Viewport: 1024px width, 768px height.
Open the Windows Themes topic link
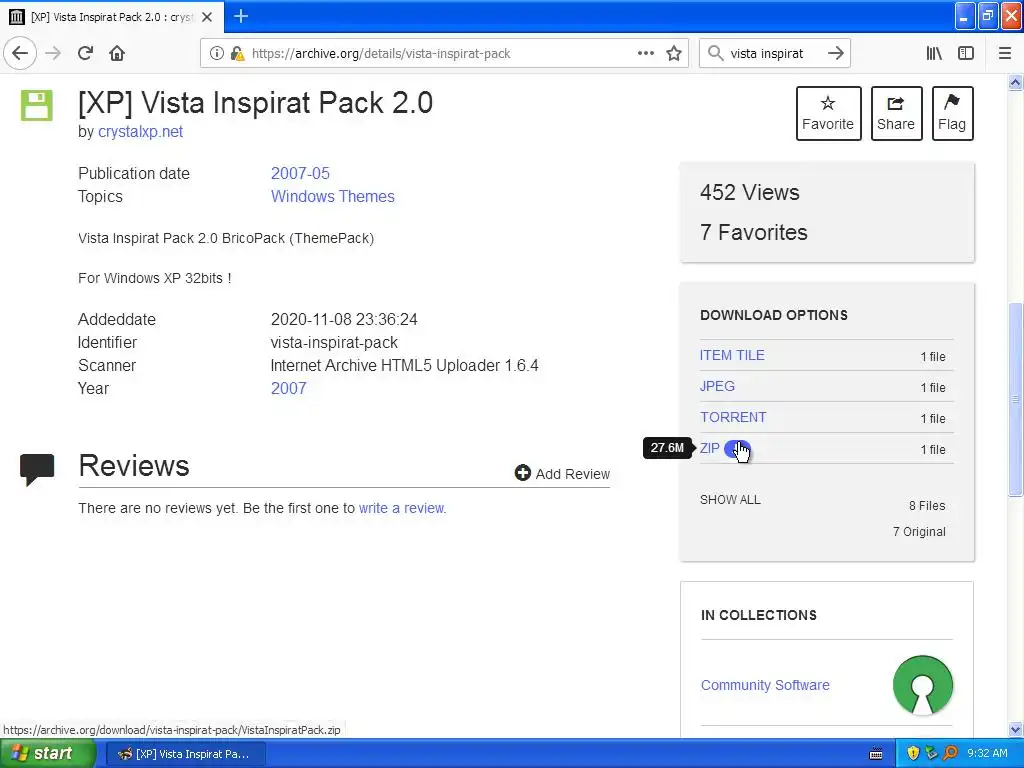pos(332,197)
